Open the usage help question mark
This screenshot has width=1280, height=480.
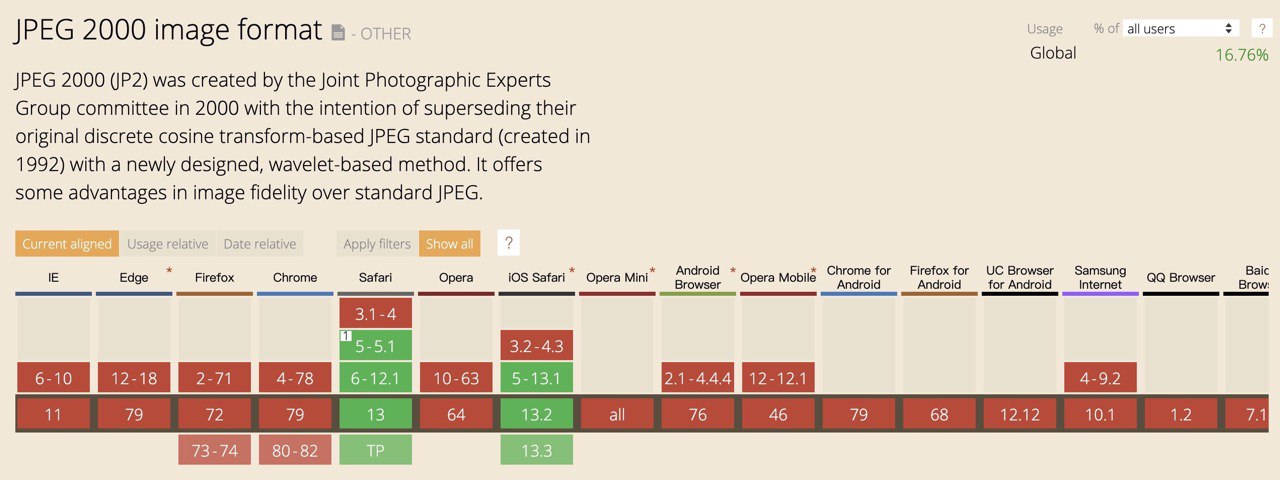click(1261, 29)
